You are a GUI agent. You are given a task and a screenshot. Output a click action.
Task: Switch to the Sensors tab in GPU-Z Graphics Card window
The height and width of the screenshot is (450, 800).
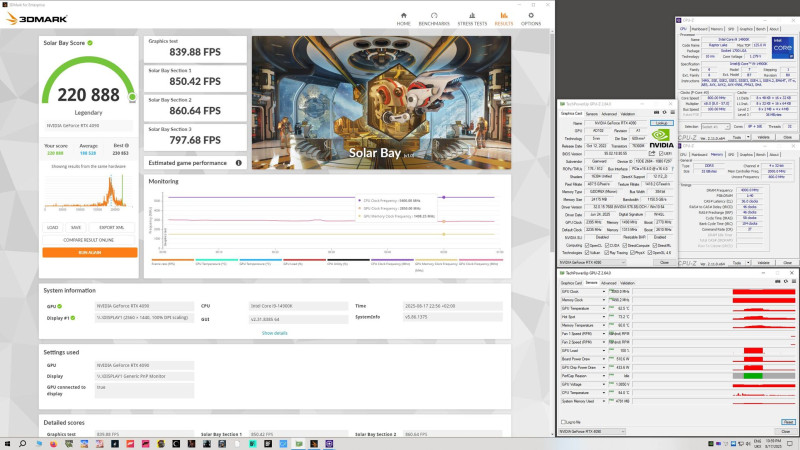(x=591, y=114)
